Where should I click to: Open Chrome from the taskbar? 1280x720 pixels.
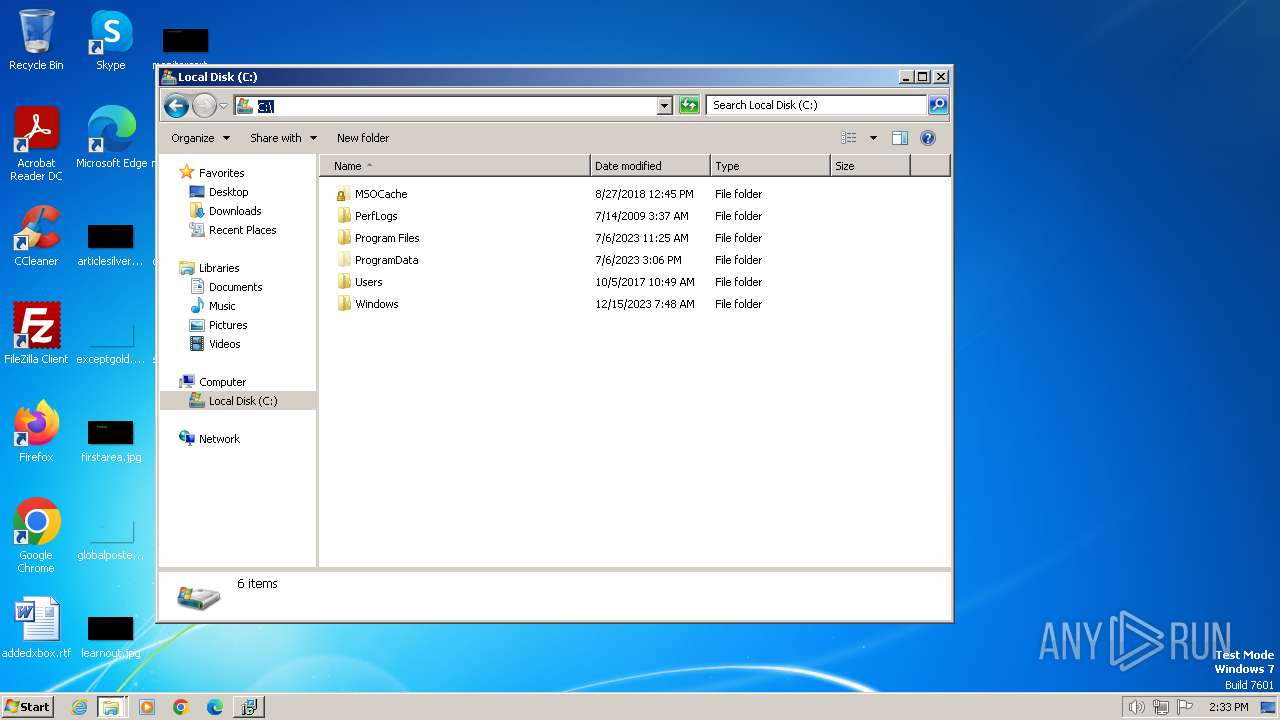click(x=181, y=707)
